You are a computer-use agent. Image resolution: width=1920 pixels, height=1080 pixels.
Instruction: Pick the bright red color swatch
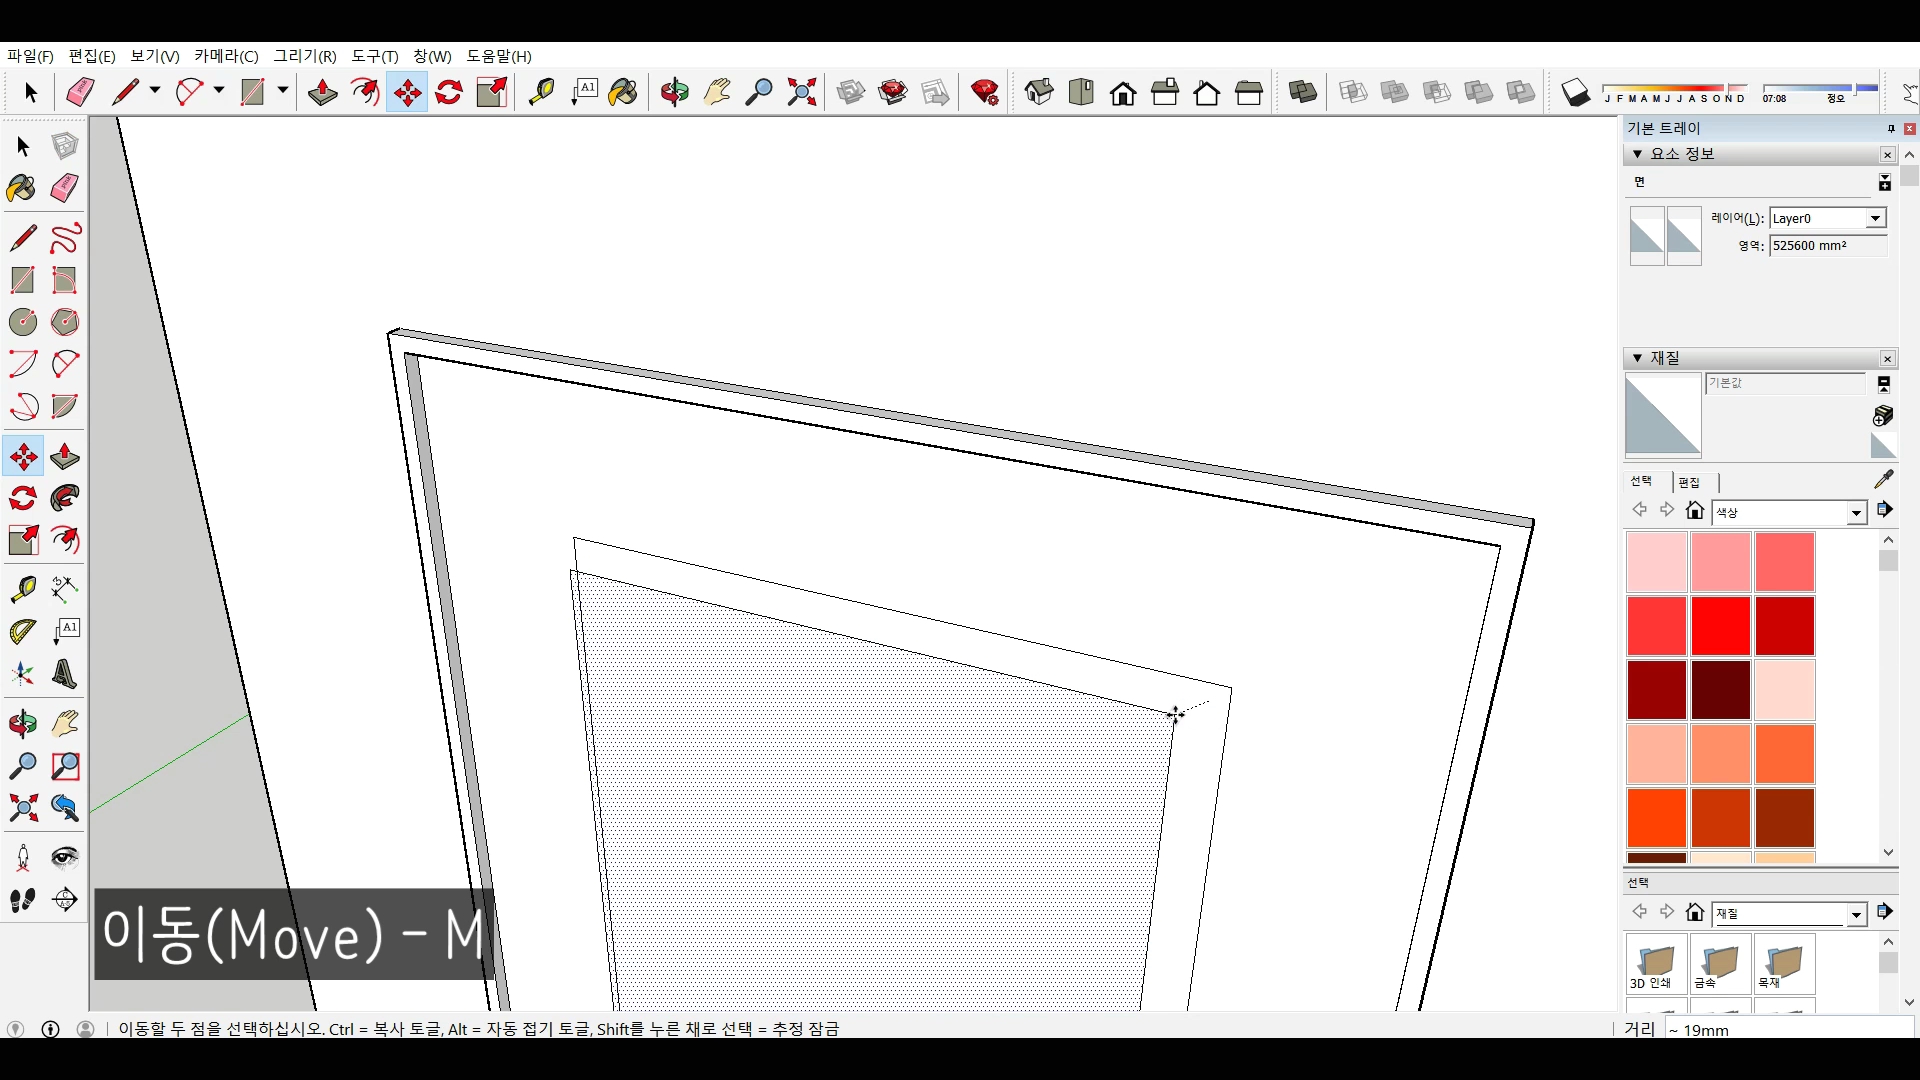click(x=1720, y=625)
